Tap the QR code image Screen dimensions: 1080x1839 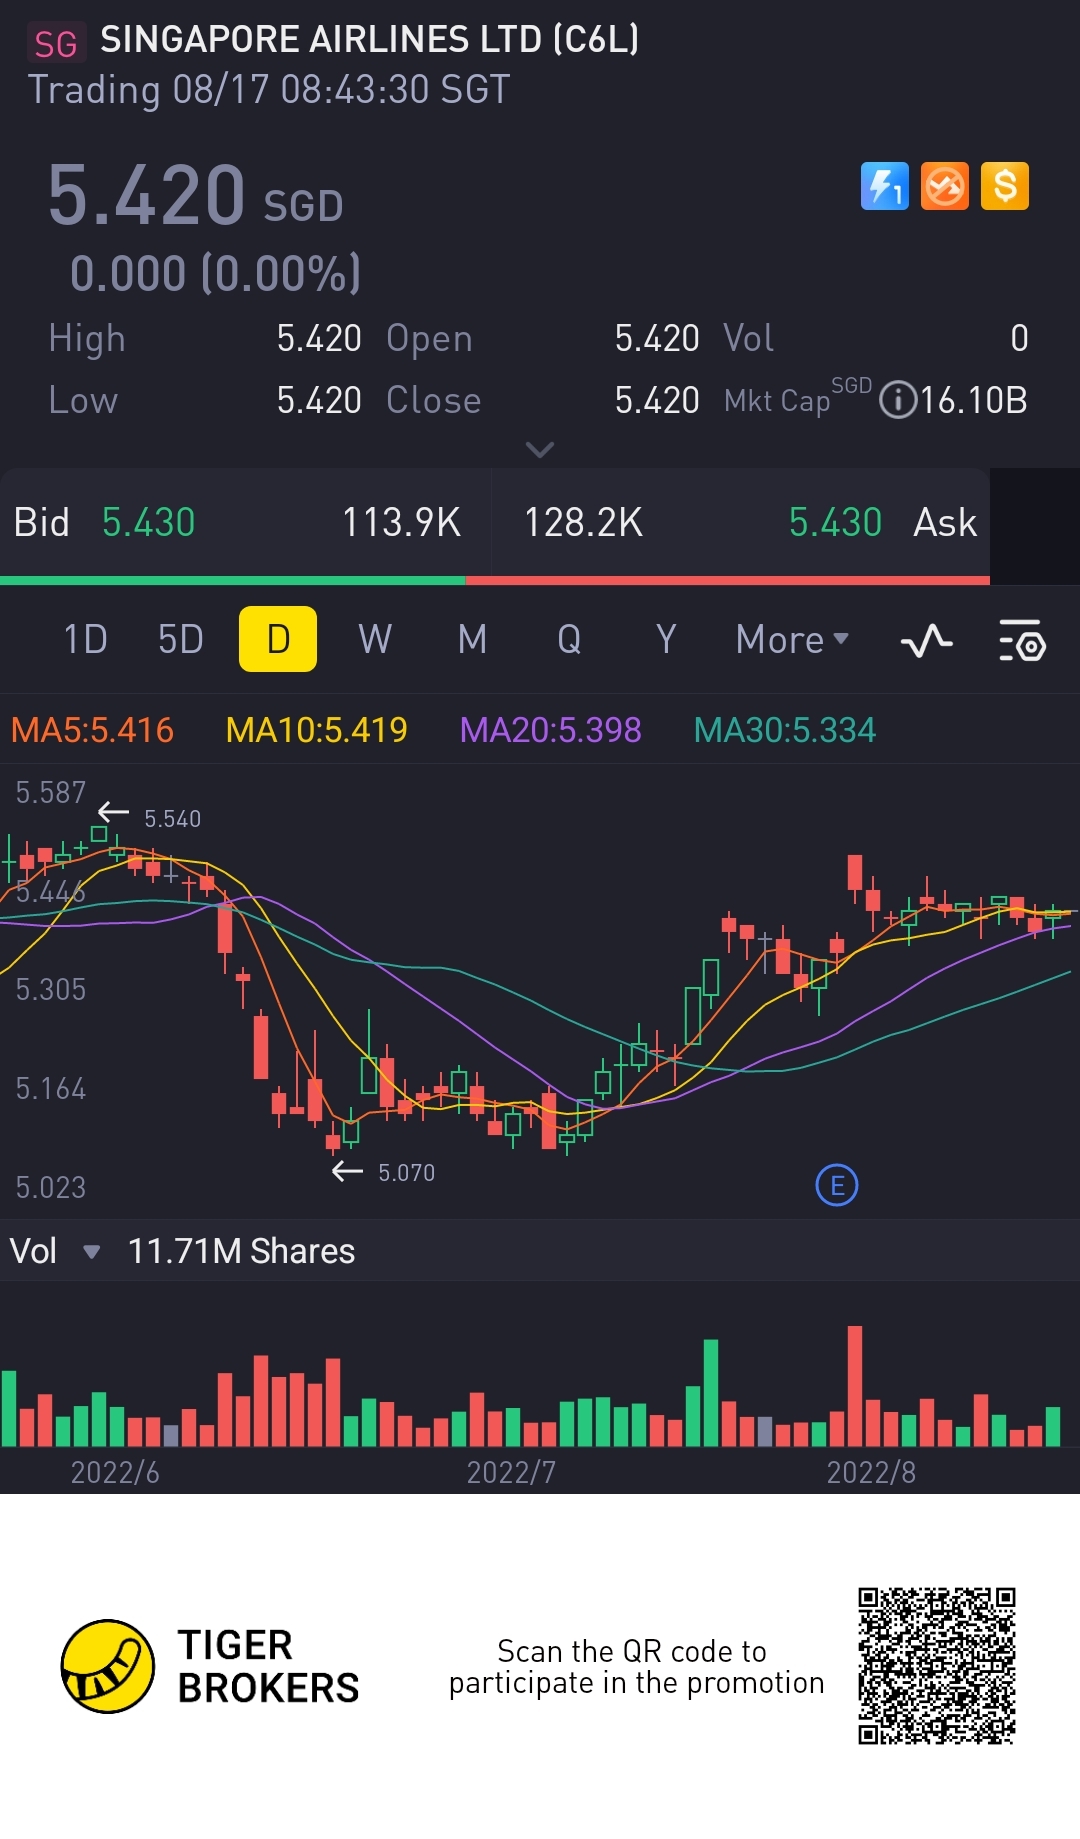point(936,1666)
